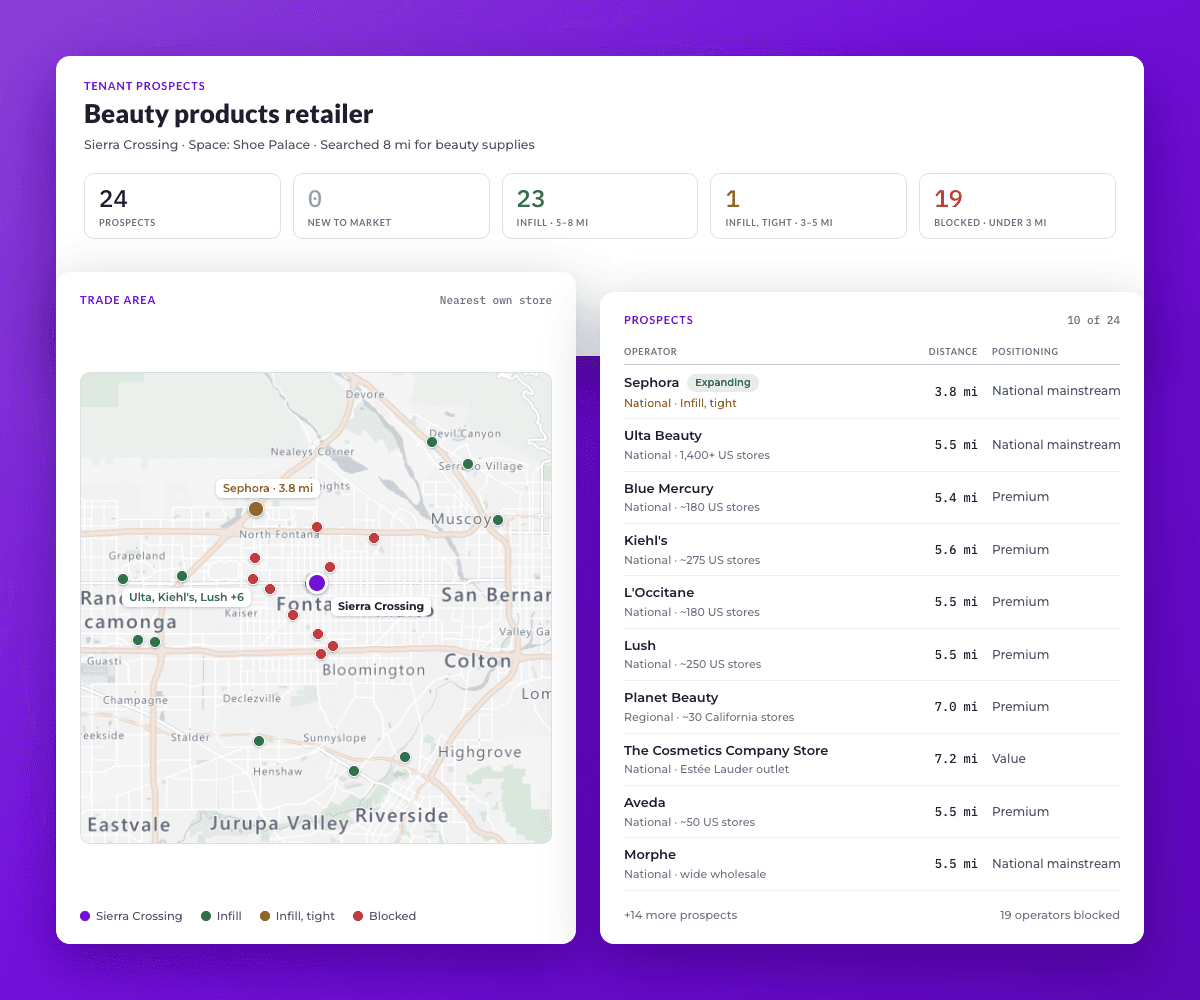The width and height of the screenshot is (1200, 1000).
Task: Click the green map dot beside Muscoy
Action: (498, 520)
